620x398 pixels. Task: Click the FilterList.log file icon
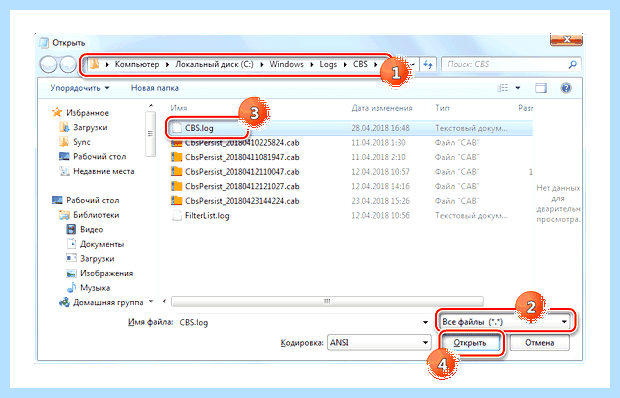click(x=176, y=216)
